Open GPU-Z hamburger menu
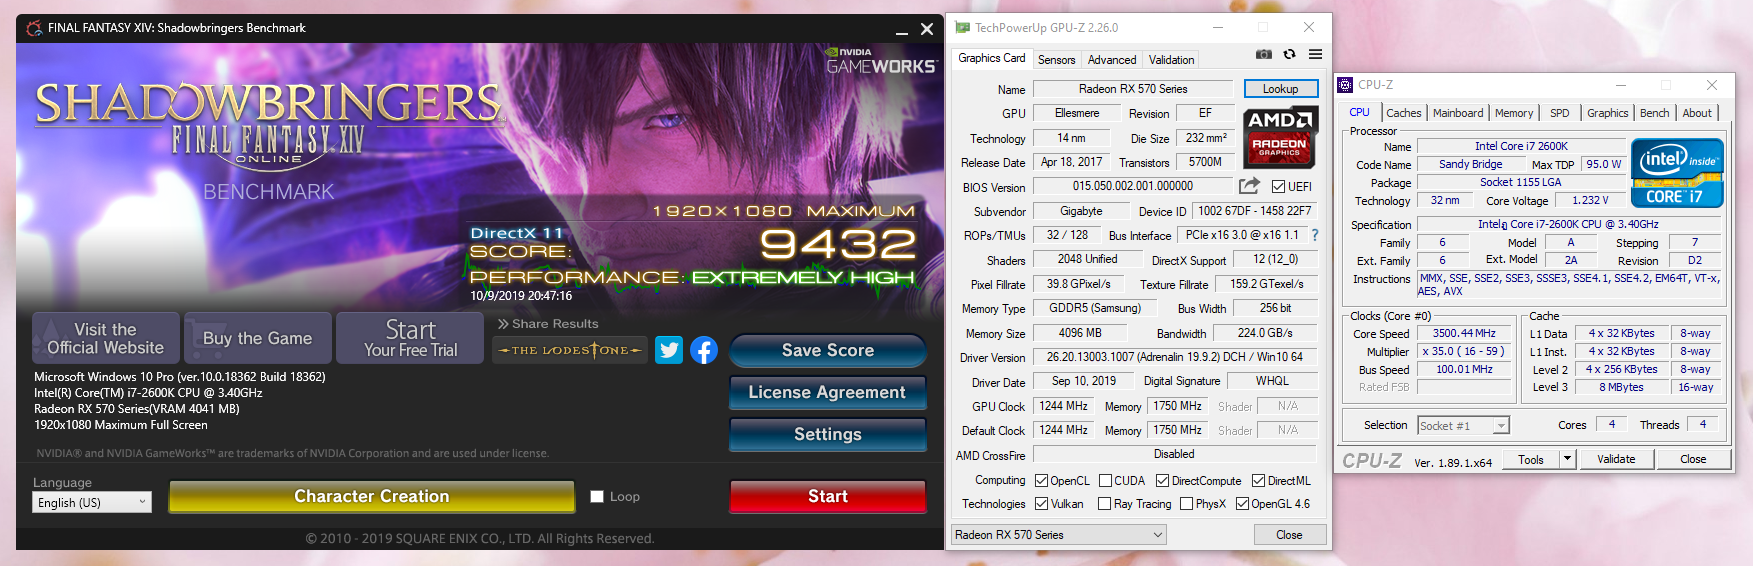Image resolution: width=1753 pixels, height=566 pixels. click(1315, 54)
